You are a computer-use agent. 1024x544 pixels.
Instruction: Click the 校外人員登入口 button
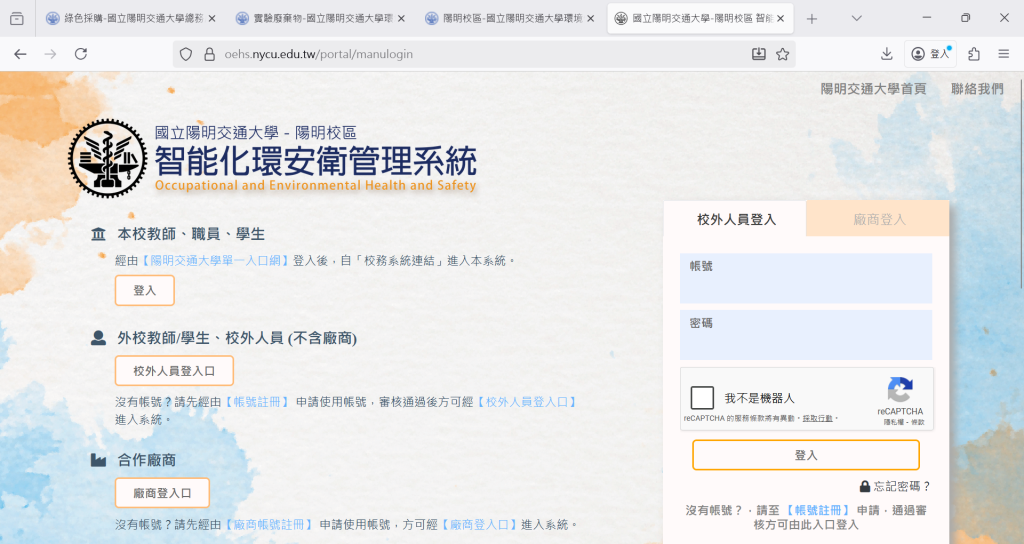[x=174, y=371]
